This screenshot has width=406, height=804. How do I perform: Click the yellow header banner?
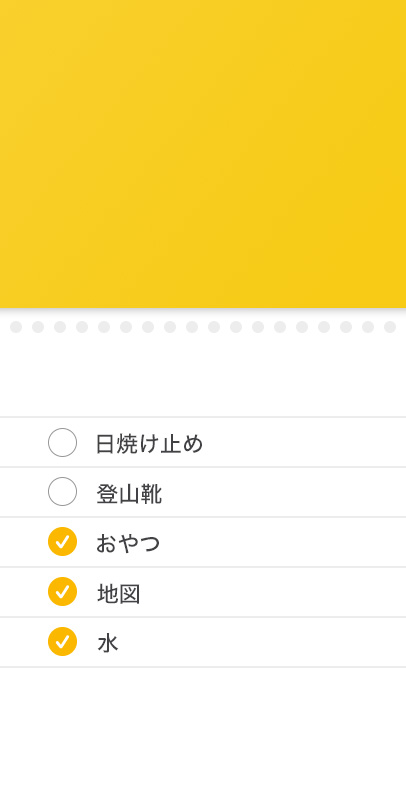pyautogui.click(x=203, y=154)
